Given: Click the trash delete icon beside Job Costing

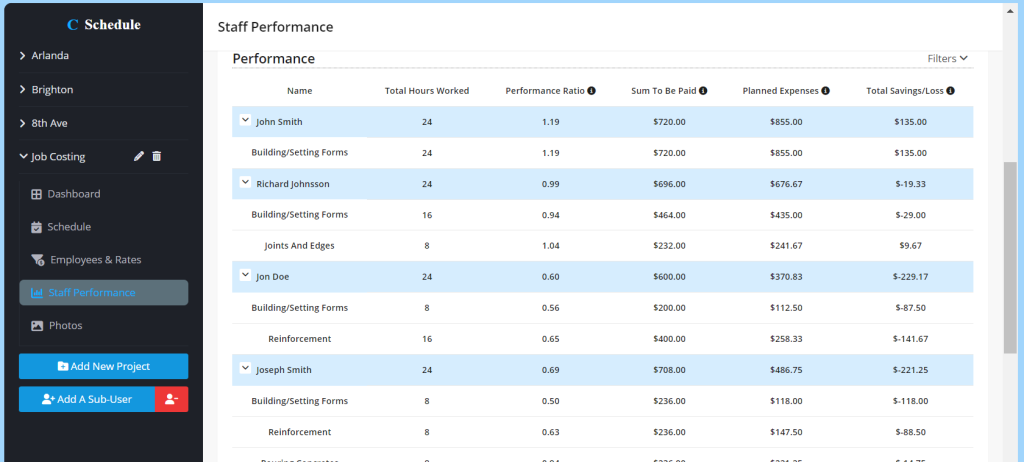Looking at the screenshot, I should point(157,156).
